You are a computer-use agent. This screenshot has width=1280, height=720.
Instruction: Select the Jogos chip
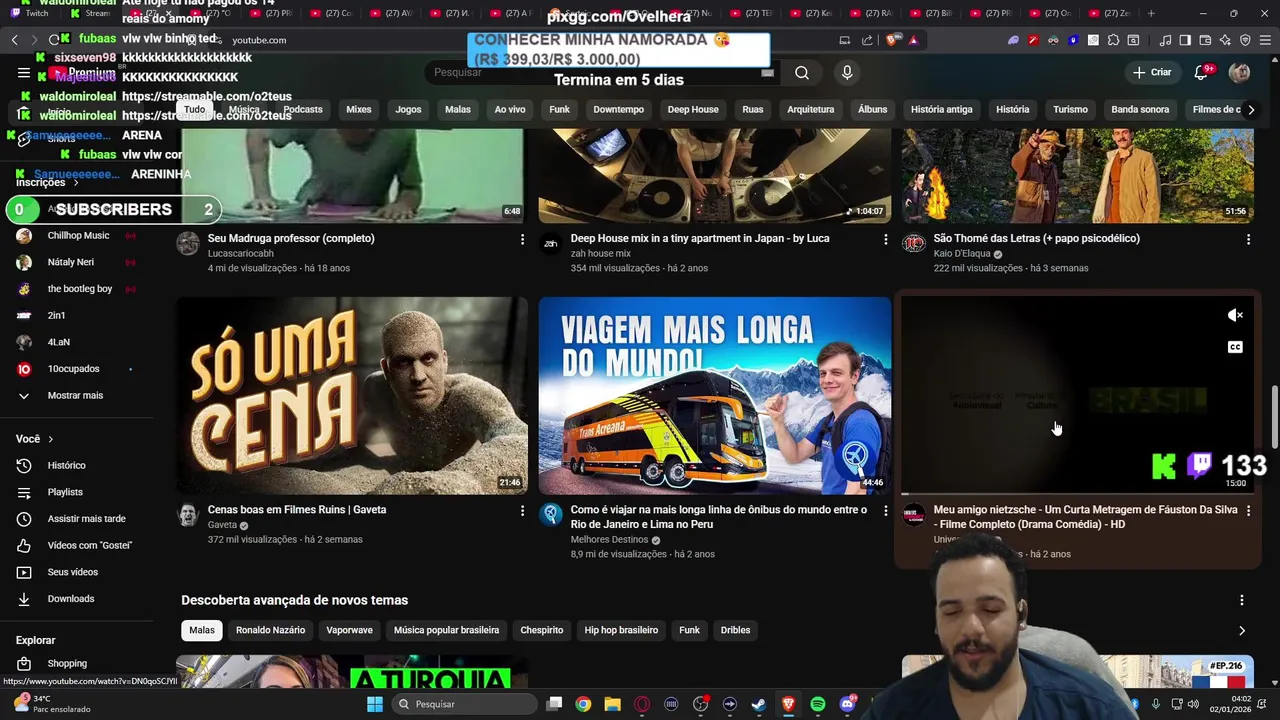click(x=409, y=109)
